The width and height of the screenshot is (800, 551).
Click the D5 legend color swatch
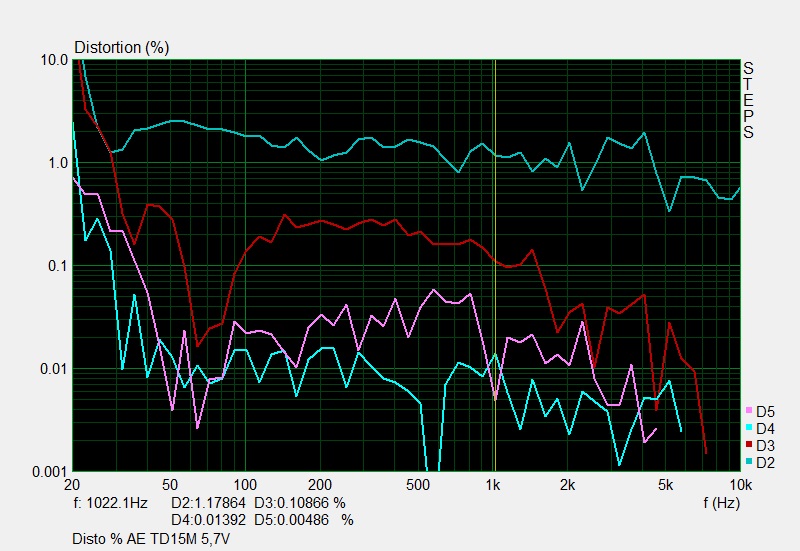point(749,410)
